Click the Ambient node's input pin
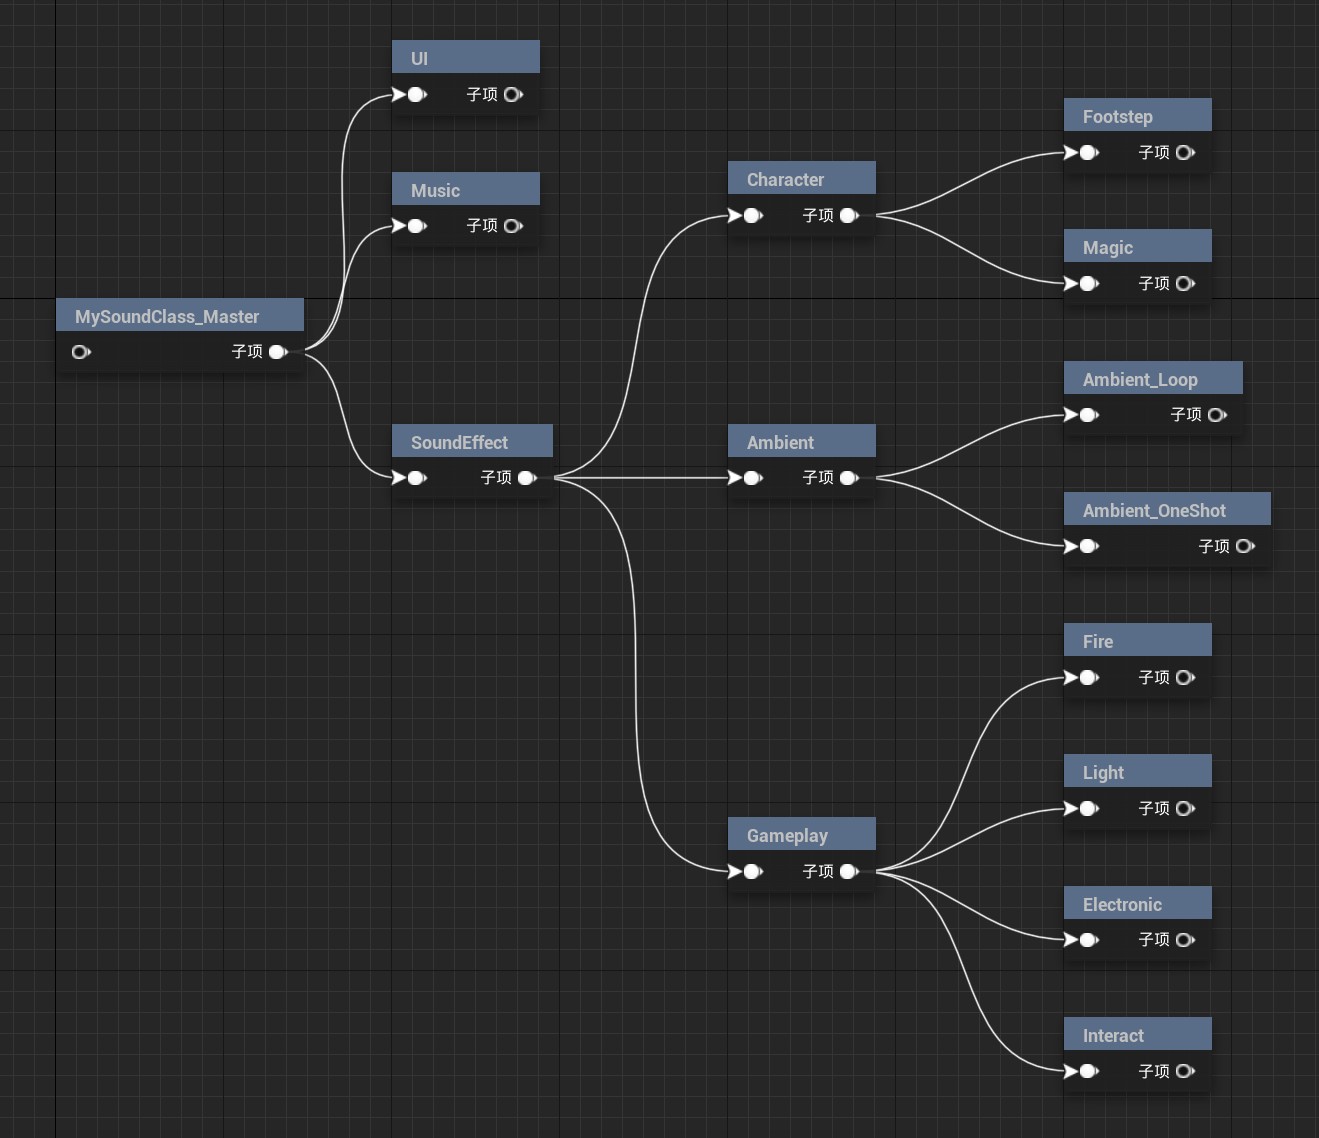The height and width of the screenshot is (1138, 1319). tap(752, 478)
